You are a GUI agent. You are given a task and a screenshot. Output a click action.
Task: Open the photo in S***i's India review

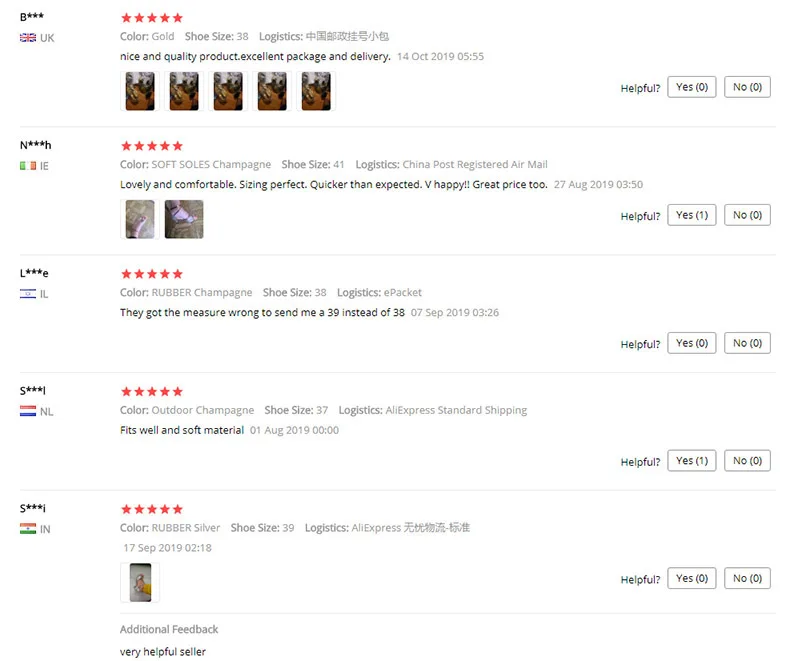[x=140, y=582]
